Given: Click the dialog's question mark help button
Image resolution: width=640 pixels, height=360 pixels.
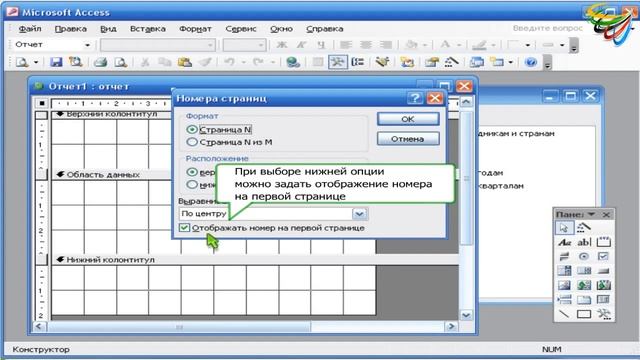Looking at the screenshot, I should [415, 98].
